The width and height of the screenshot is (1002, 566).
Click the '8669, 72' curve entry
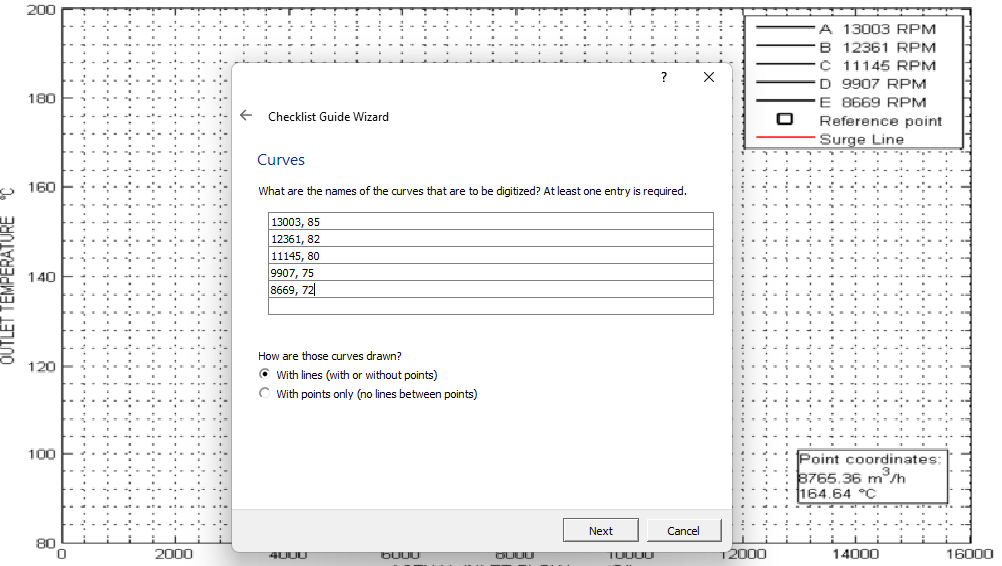click(491, 289)
